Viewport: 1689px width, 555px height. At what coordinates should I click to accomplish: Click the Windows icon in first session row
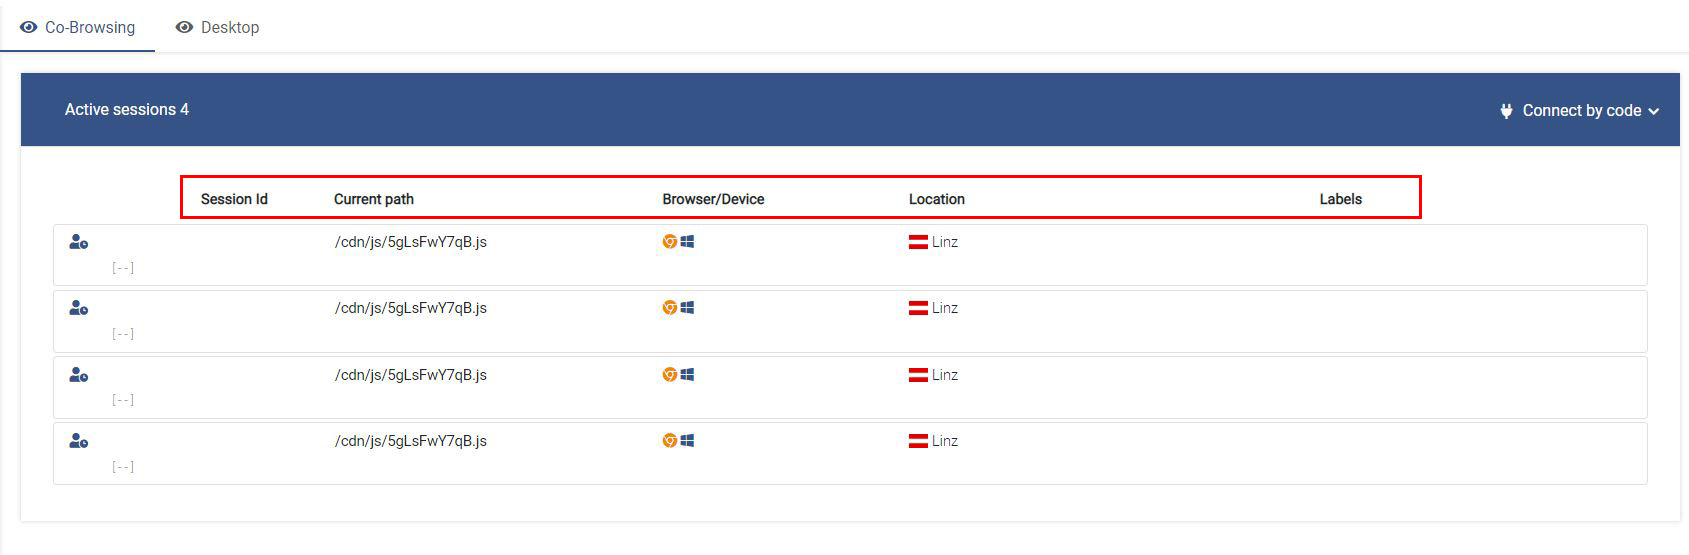click(687, 241)
